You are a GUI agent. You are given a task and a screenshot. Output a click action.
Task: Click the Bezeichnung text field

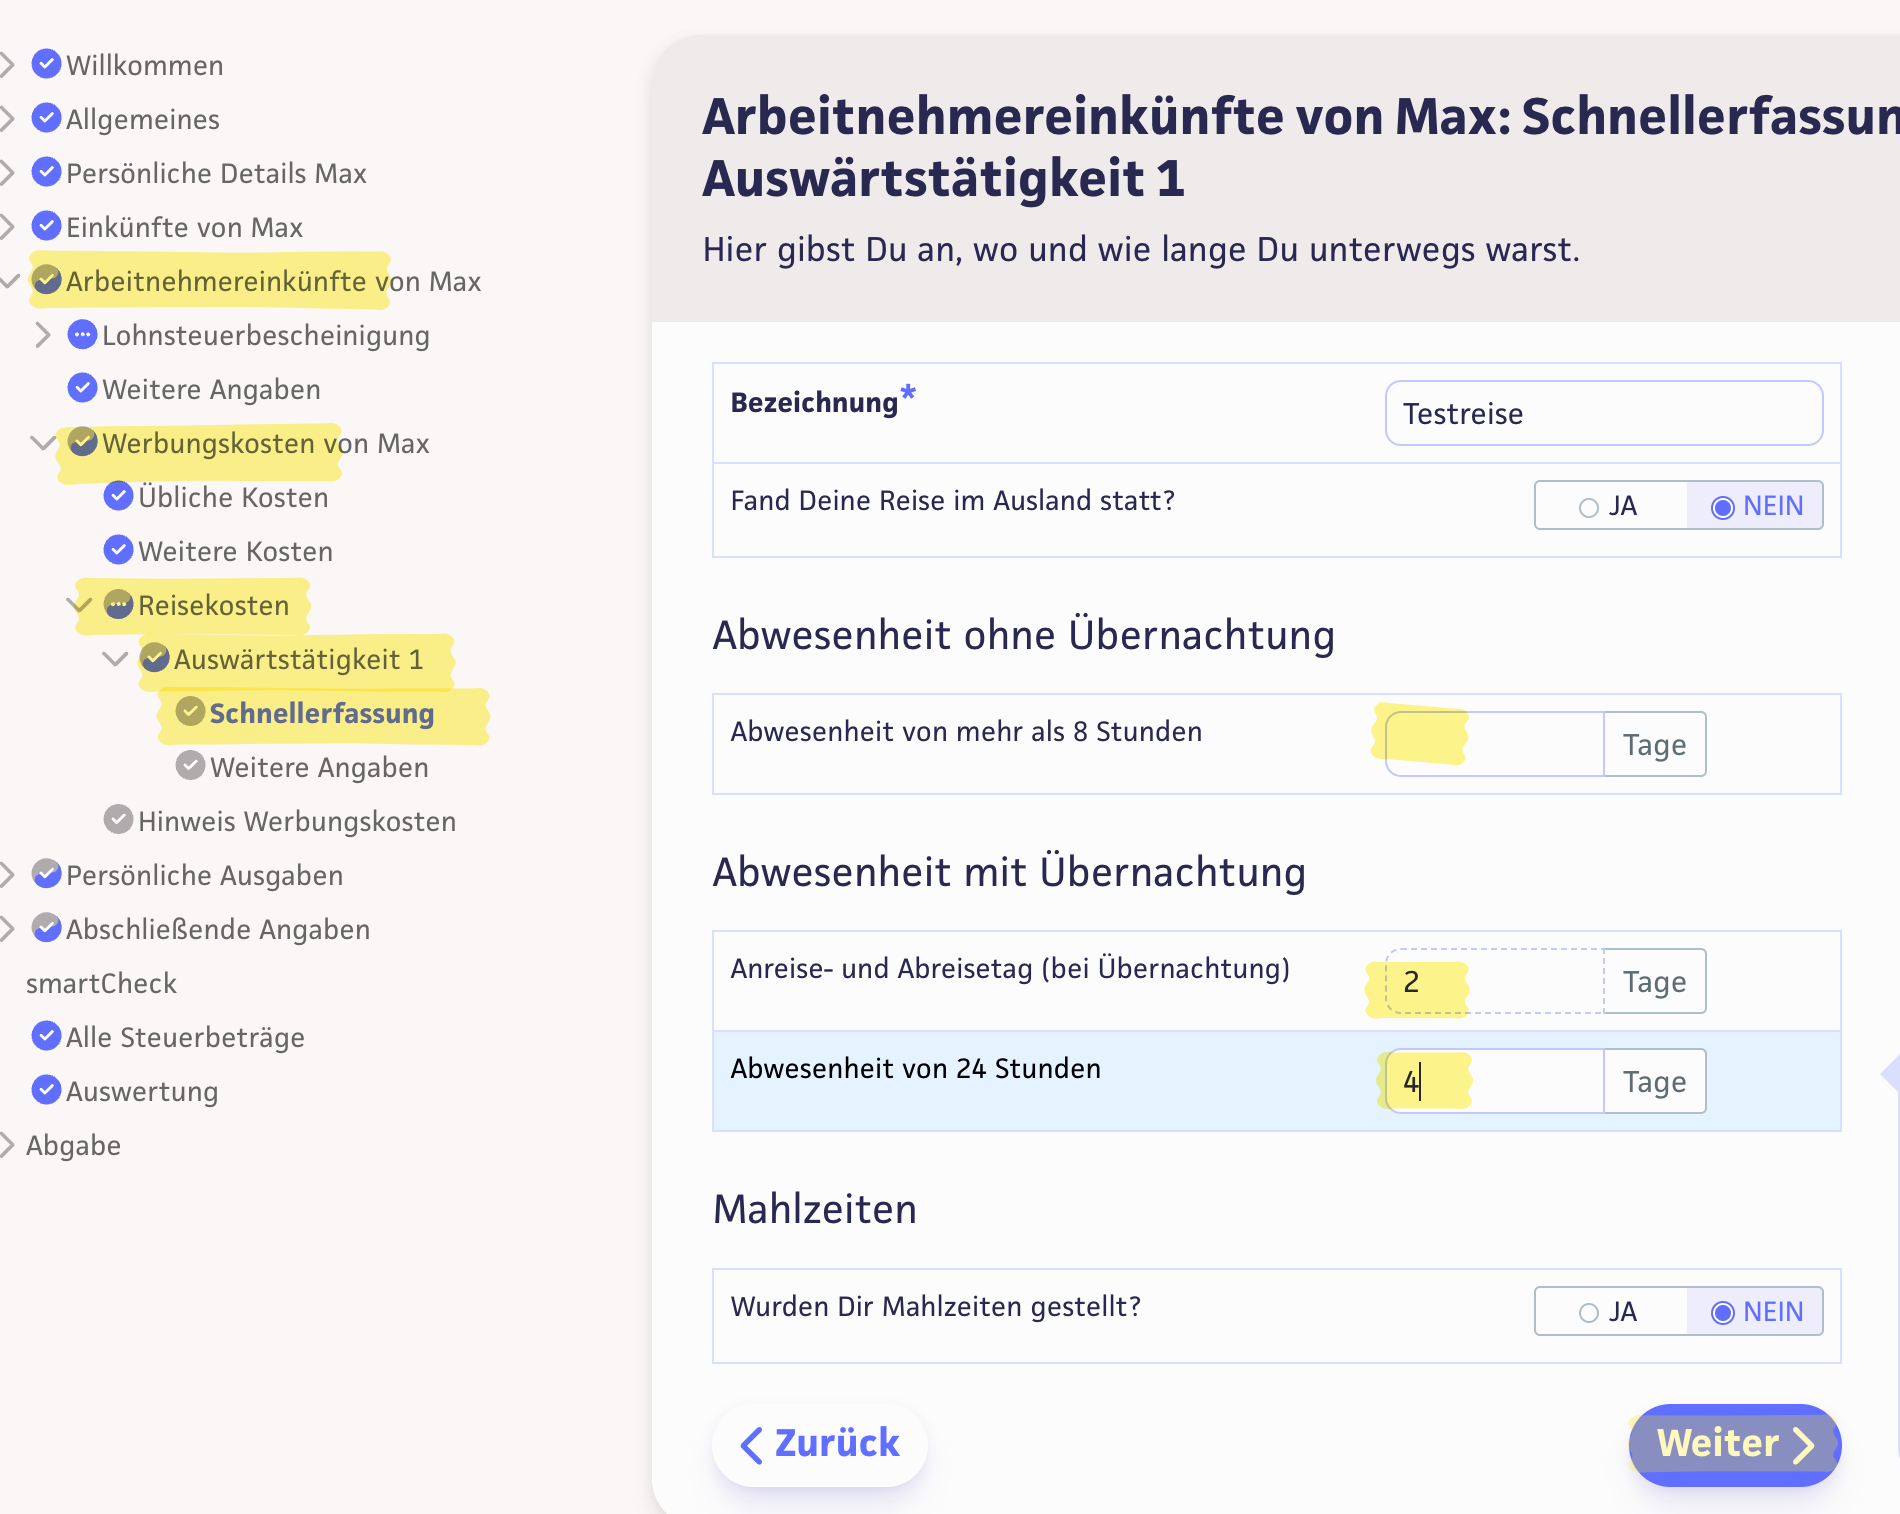[1603, 414]
